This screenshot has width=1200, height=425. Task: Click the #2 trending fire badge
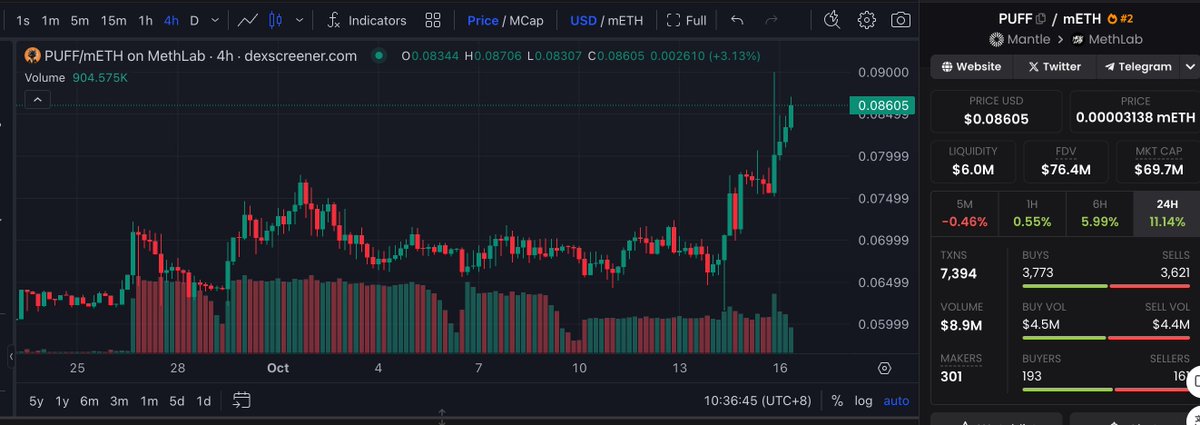click(x=1121, y=18)
